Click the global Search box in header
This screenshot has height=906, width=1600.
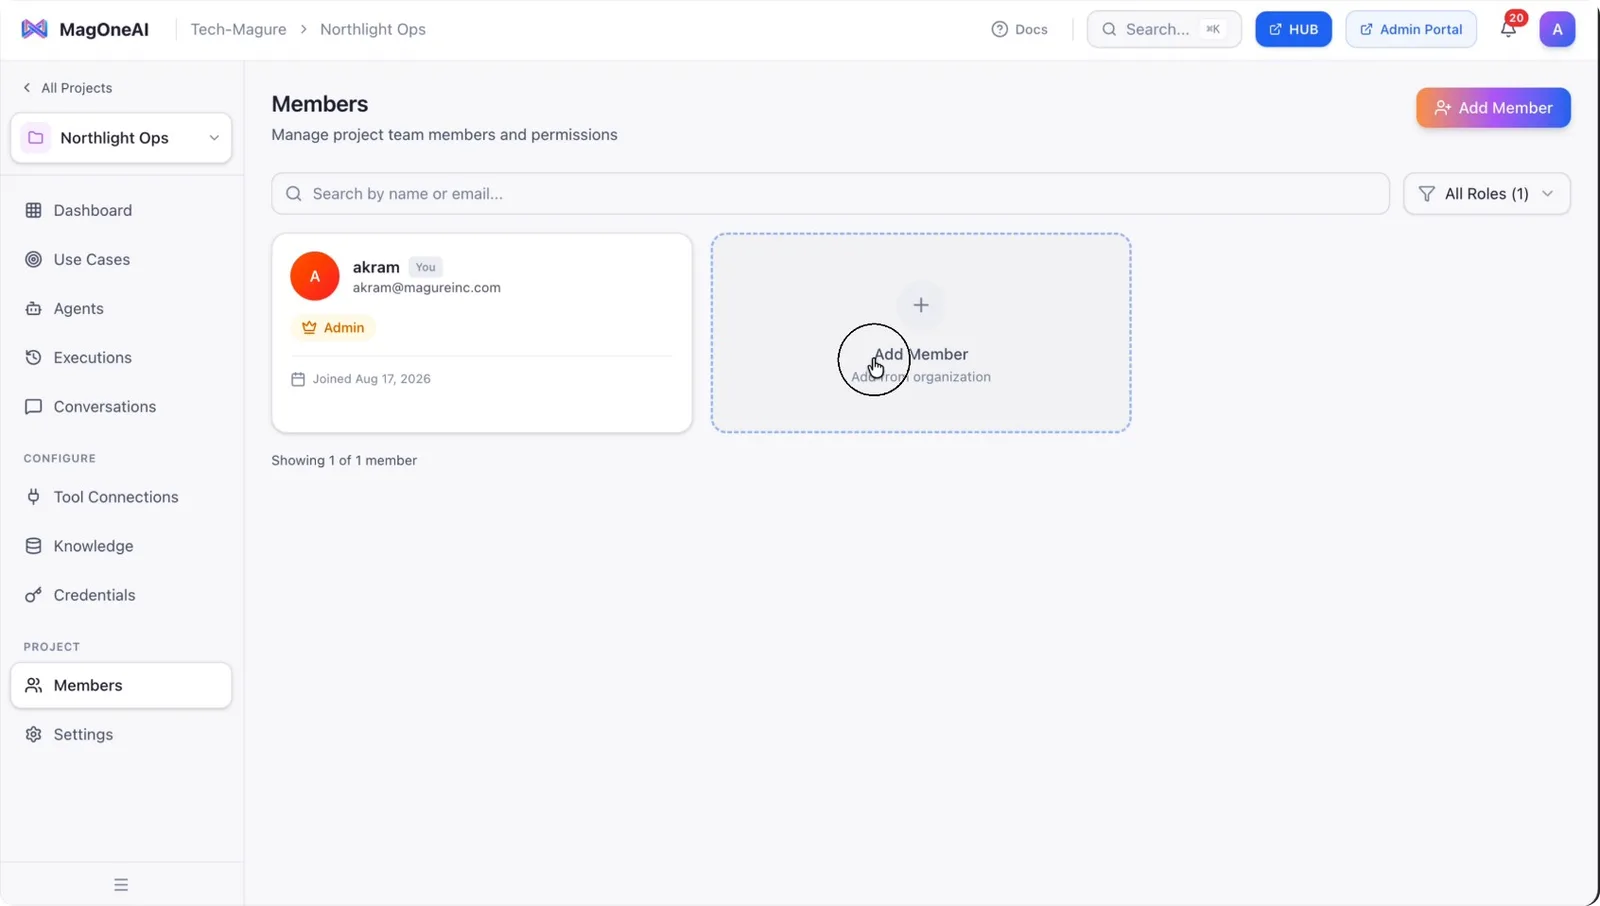(1164, 29)
